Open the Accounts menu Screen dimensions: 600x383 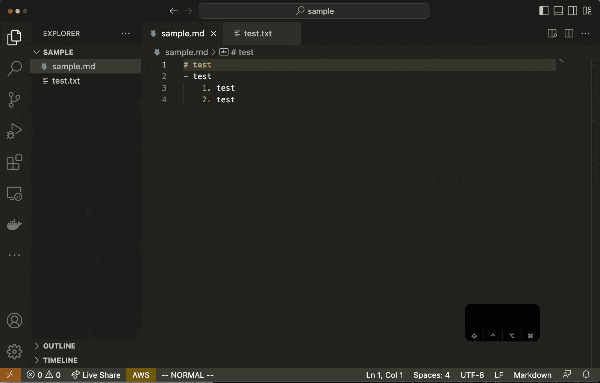click(14, 321)
